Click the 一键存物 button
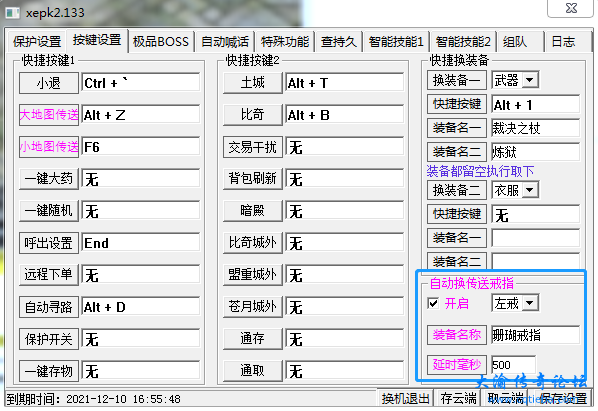Image resolution: width=598 pixels, height=411 pixels. point(49,371)
